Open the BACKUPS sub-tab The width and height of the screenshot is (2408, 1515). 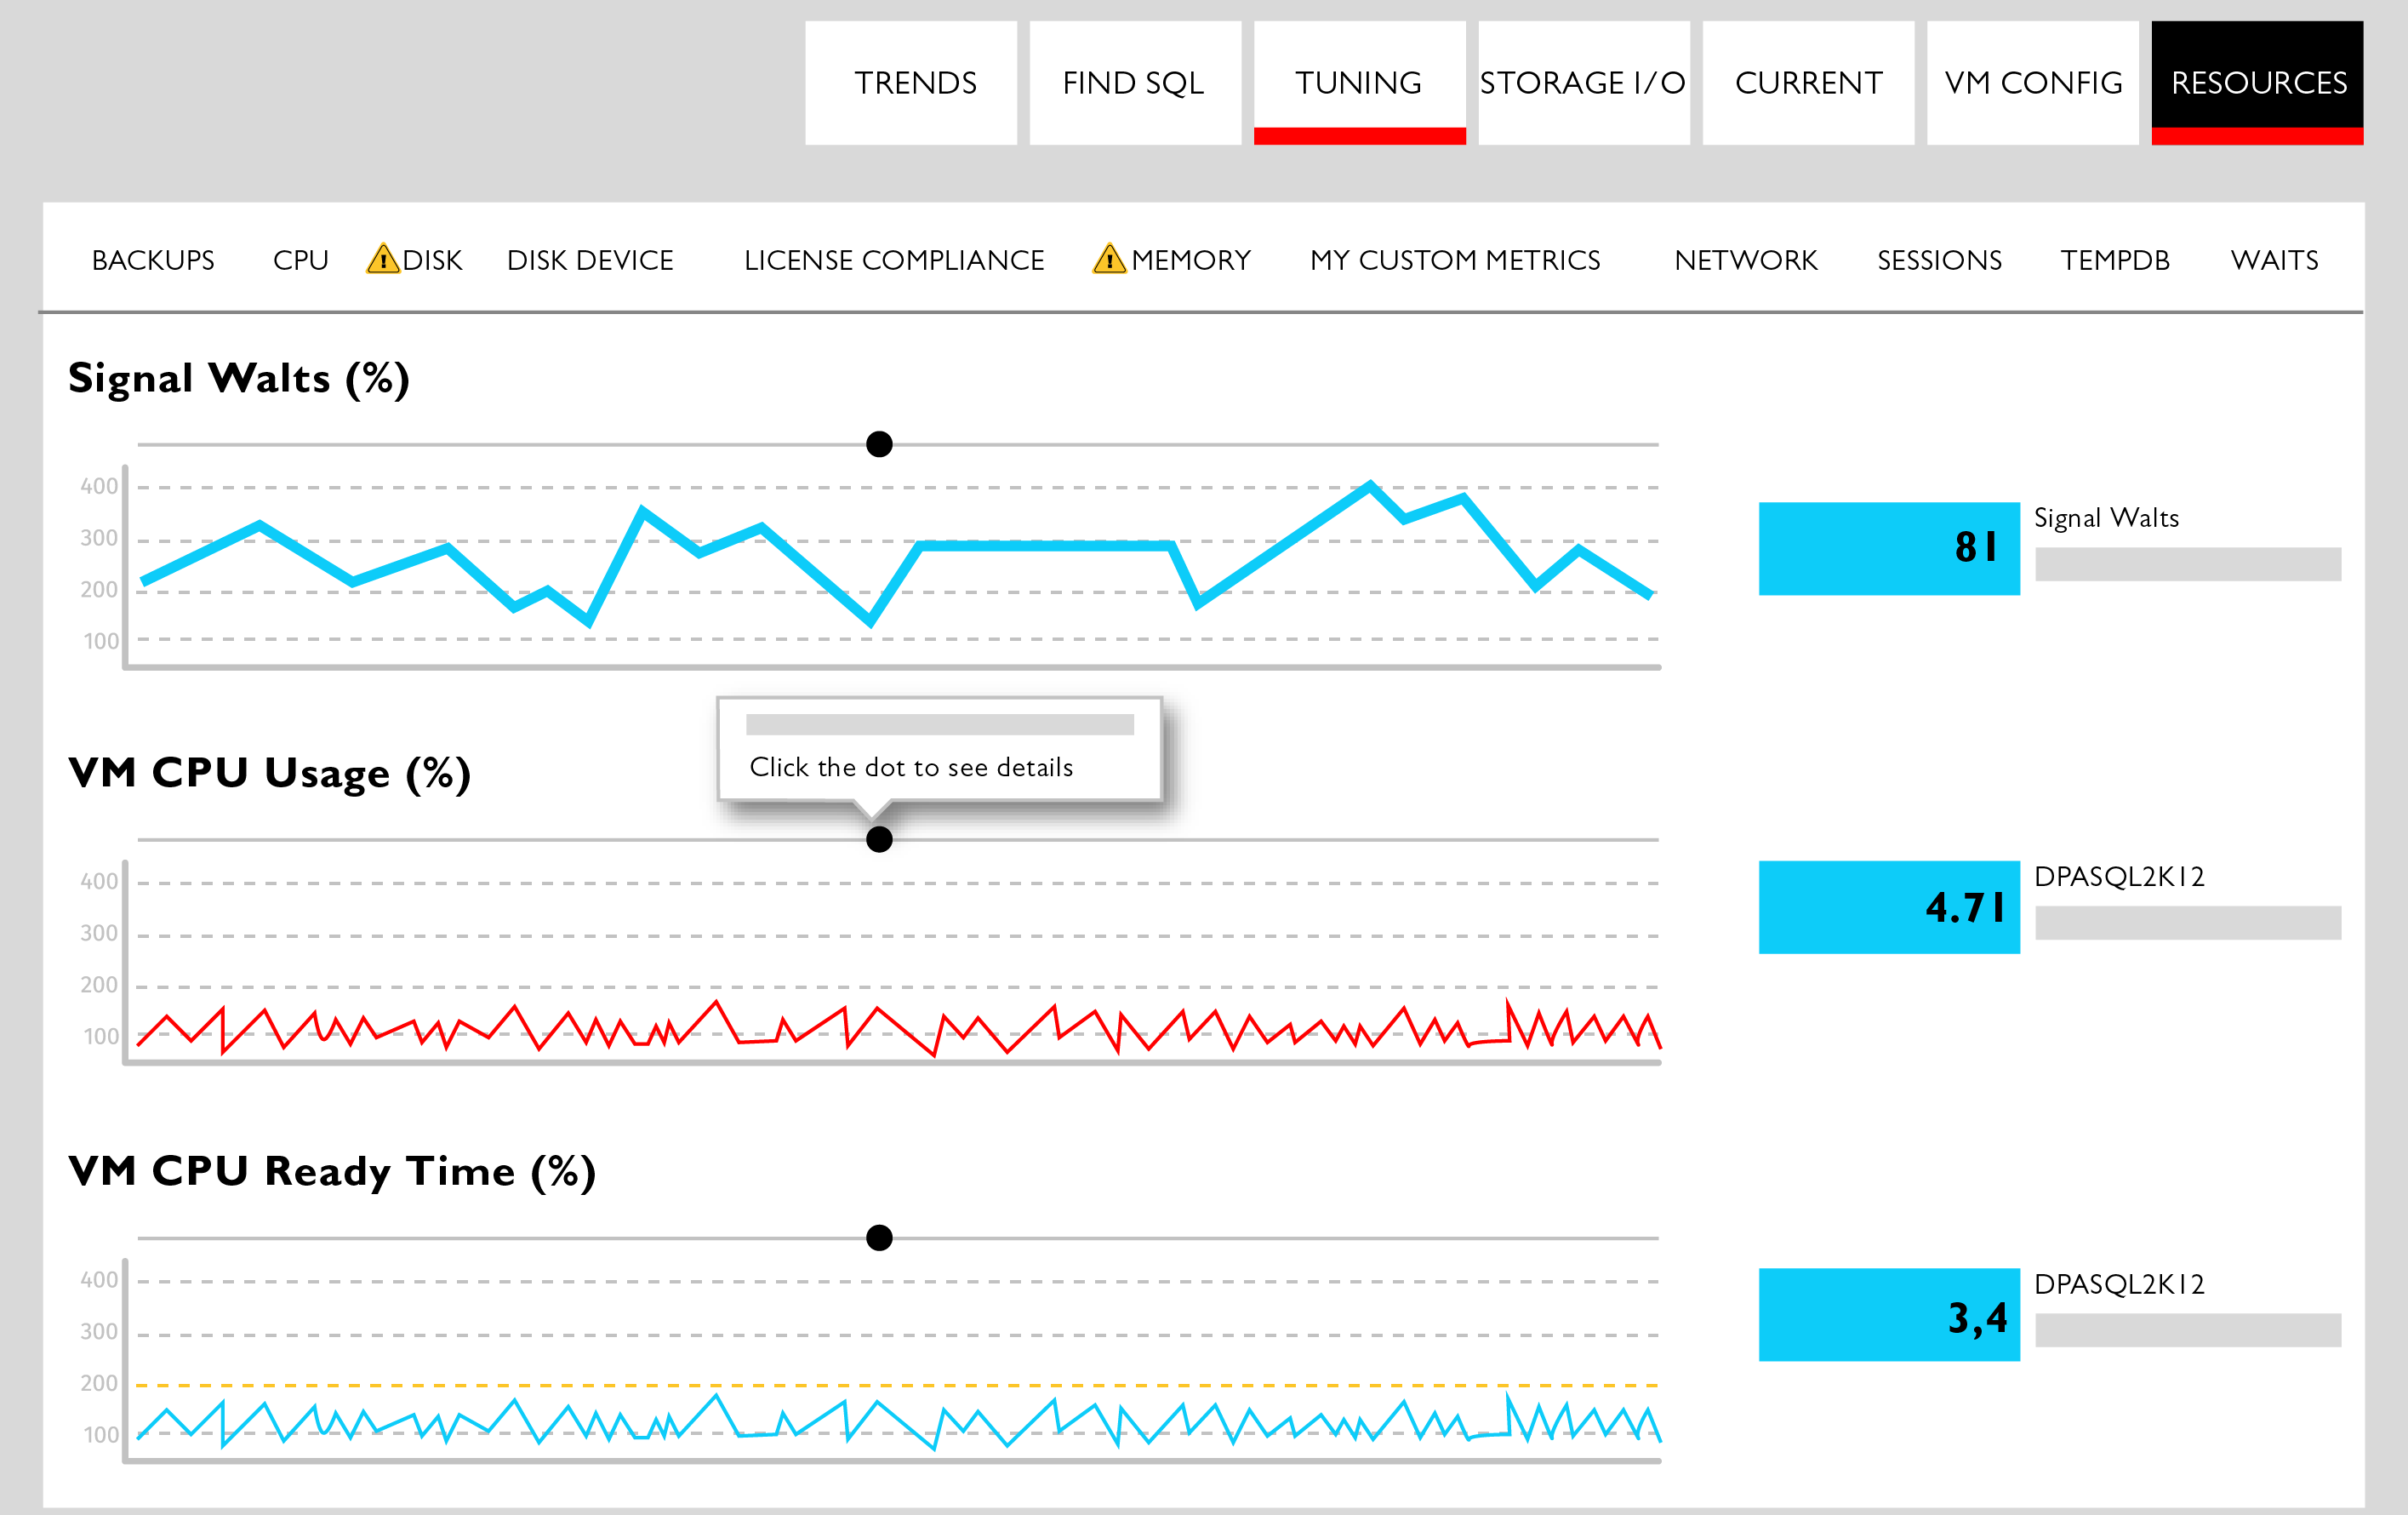tap(153, 260)
